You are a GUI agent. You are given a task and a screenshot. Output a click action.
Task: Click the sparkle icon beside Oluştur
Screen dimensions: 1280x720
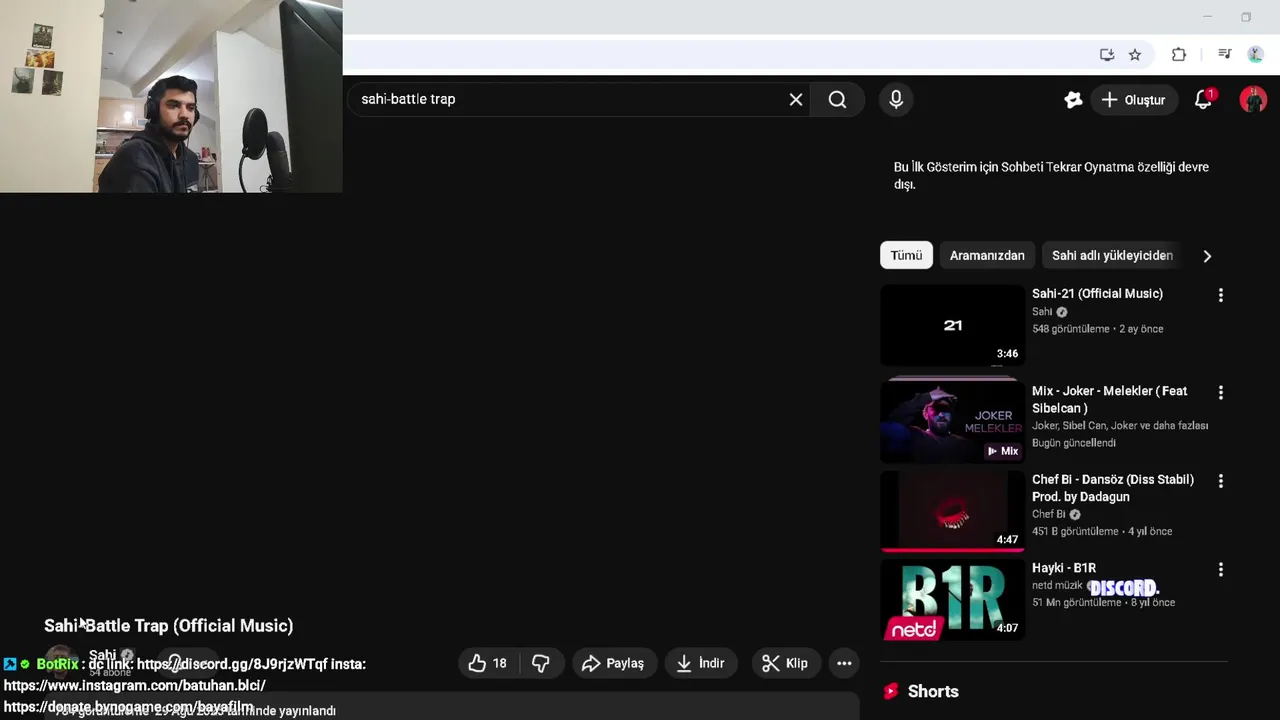(1073, 100)
